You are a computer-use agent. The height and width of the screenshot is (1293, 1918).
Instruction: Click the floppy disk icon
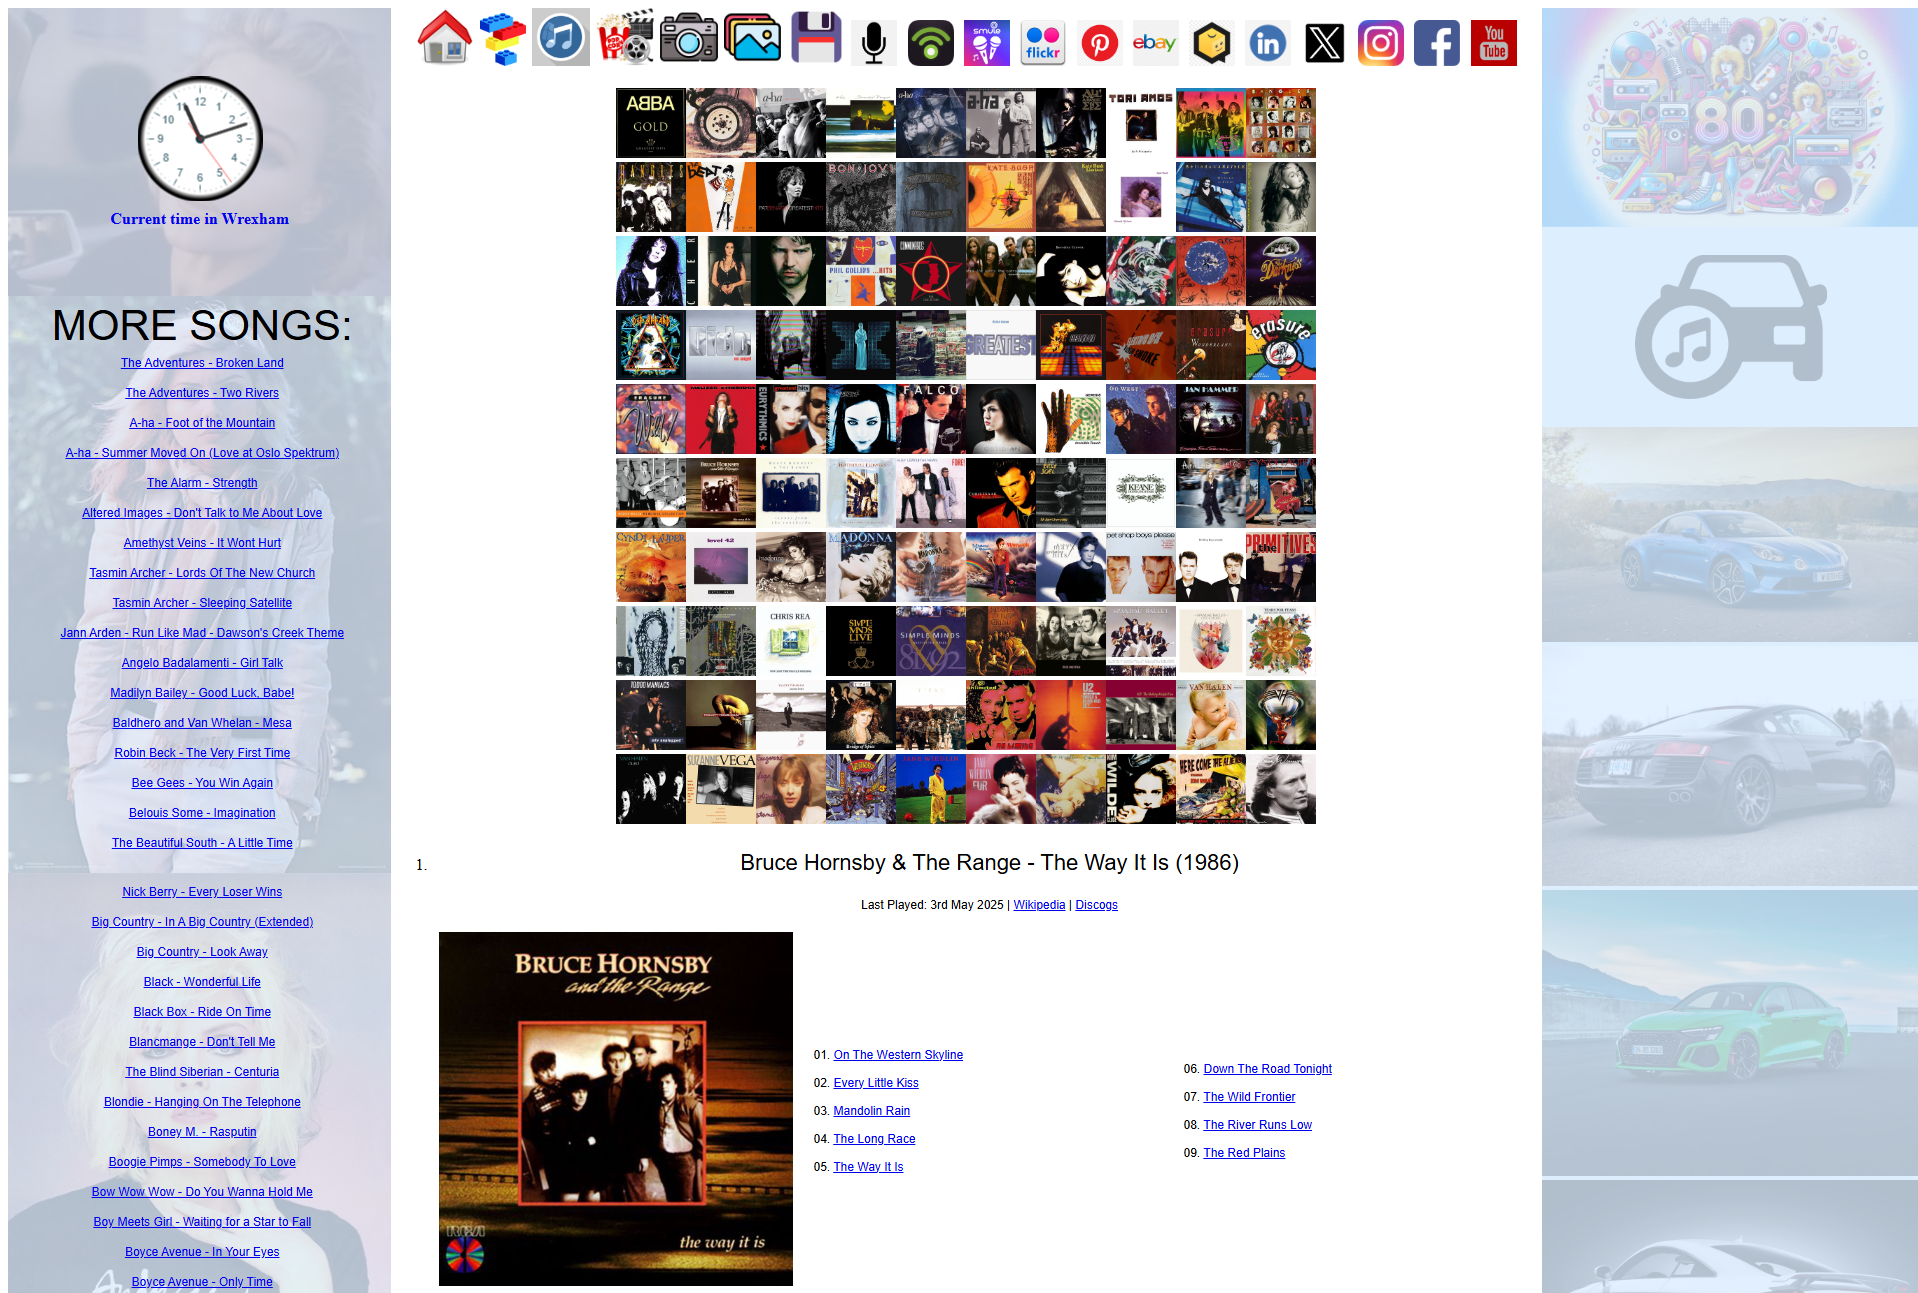pyautogui.click(x=816, y=38)
